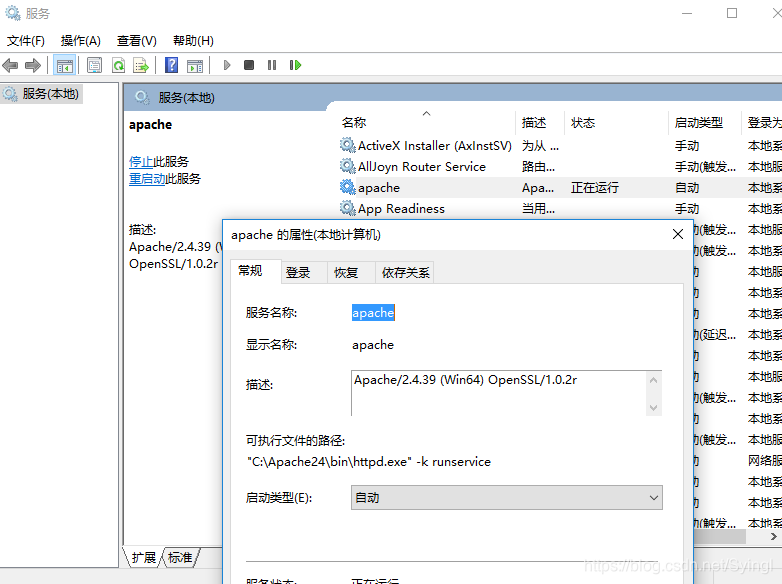Open the Help question-mark toolbar icon
Viewport: 782px width, 584px height.
click(172, 65)
